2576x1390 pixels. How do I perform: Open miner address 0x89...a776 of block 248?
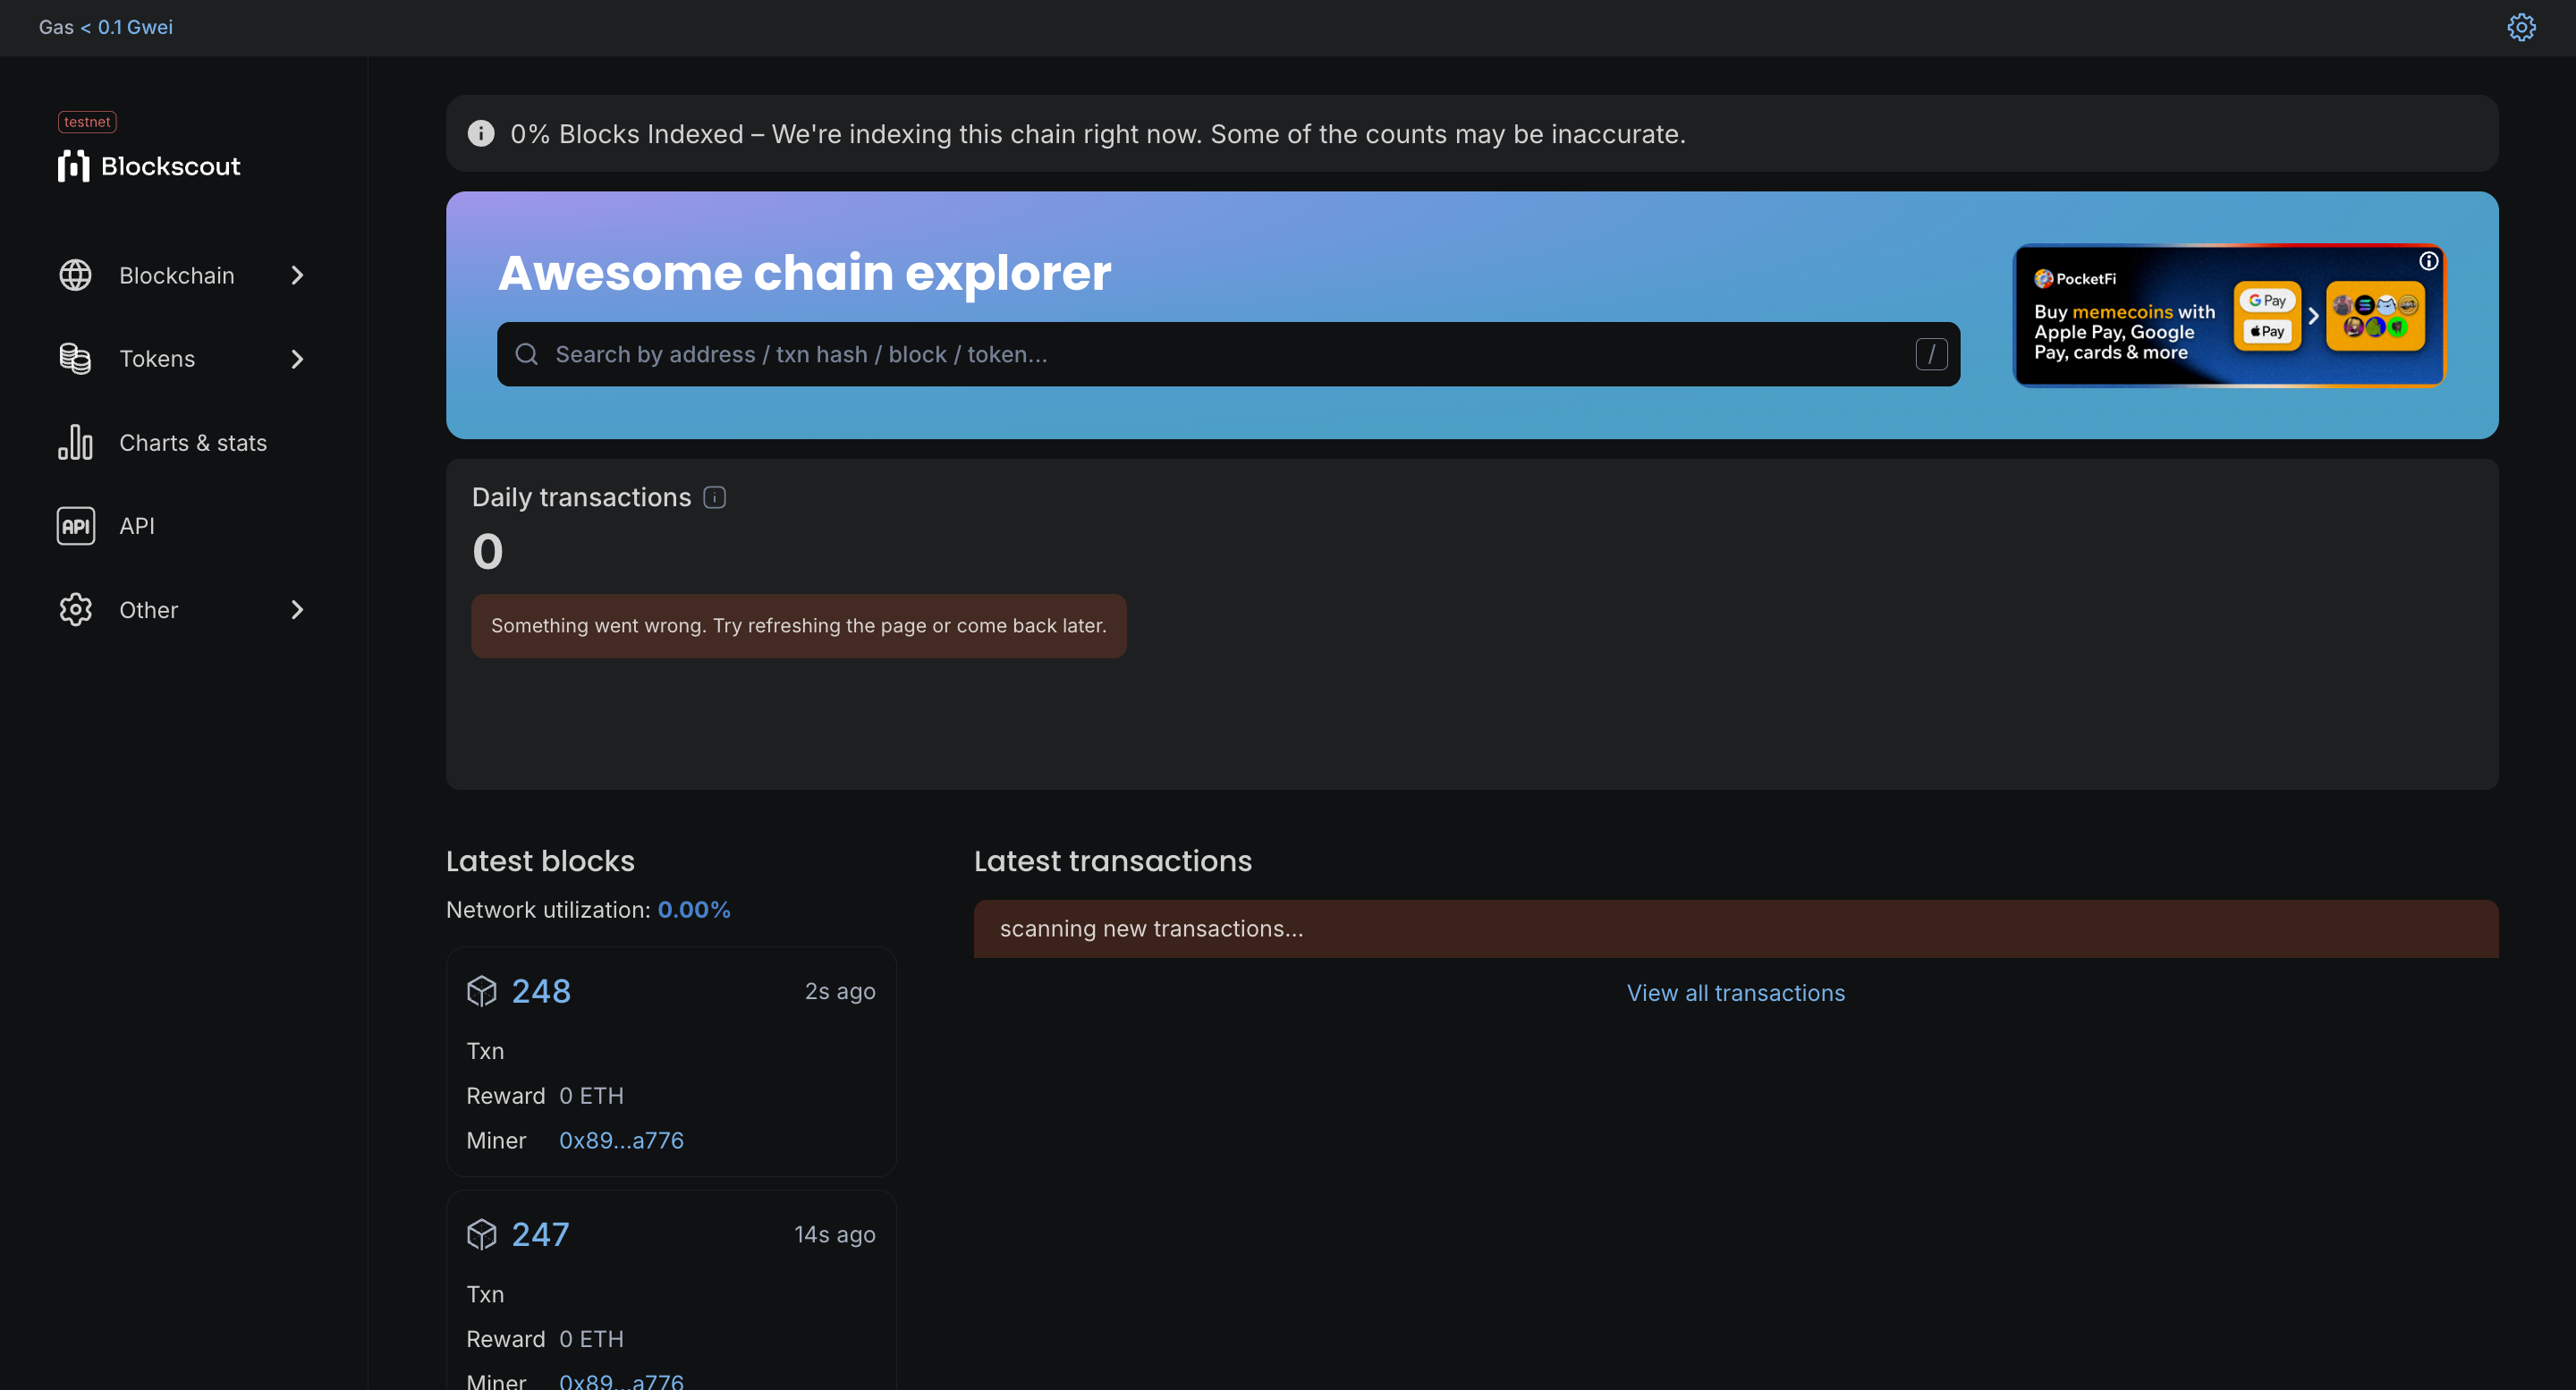tap(621, 1140)
